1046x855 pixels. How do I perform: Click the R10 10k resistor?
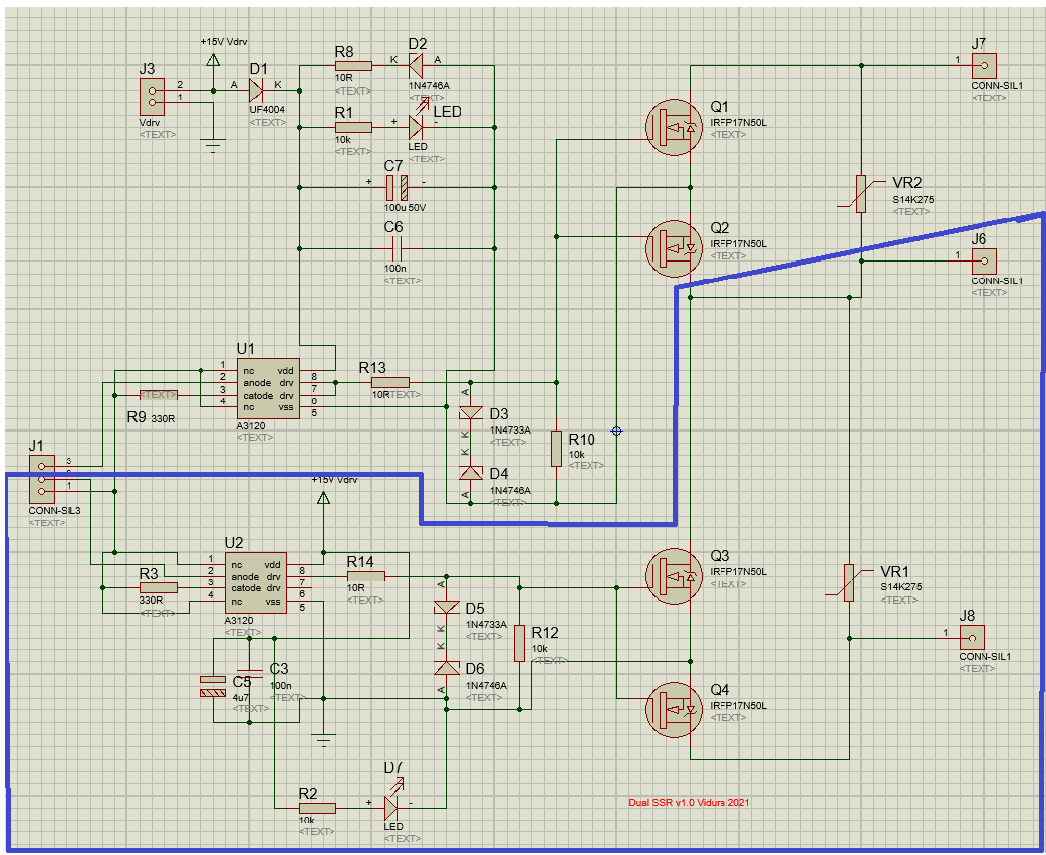(556, 450)
